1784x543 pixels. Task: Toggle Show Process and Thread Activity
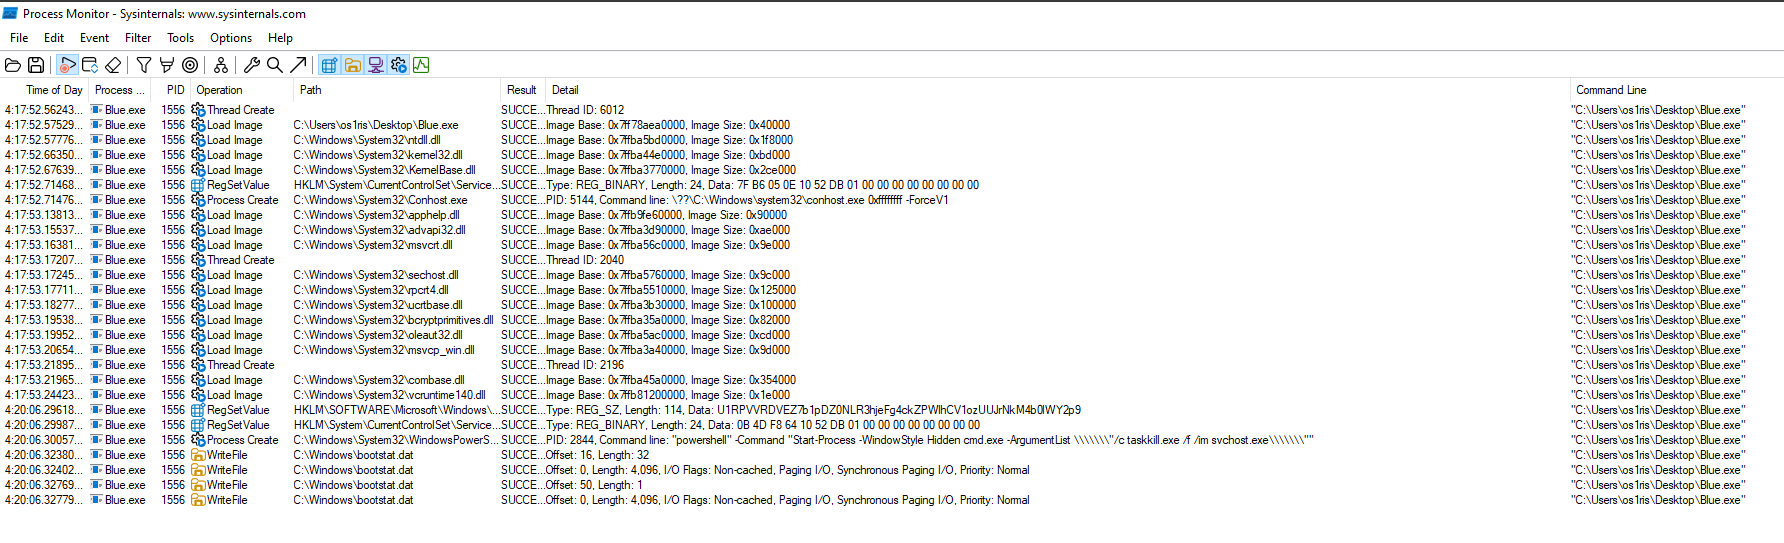click(x=398, y=65)
